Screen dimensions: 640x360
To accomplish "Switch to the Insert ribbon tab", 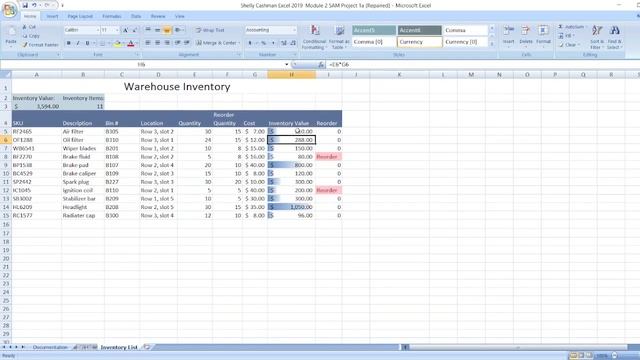I will point(52,16).
